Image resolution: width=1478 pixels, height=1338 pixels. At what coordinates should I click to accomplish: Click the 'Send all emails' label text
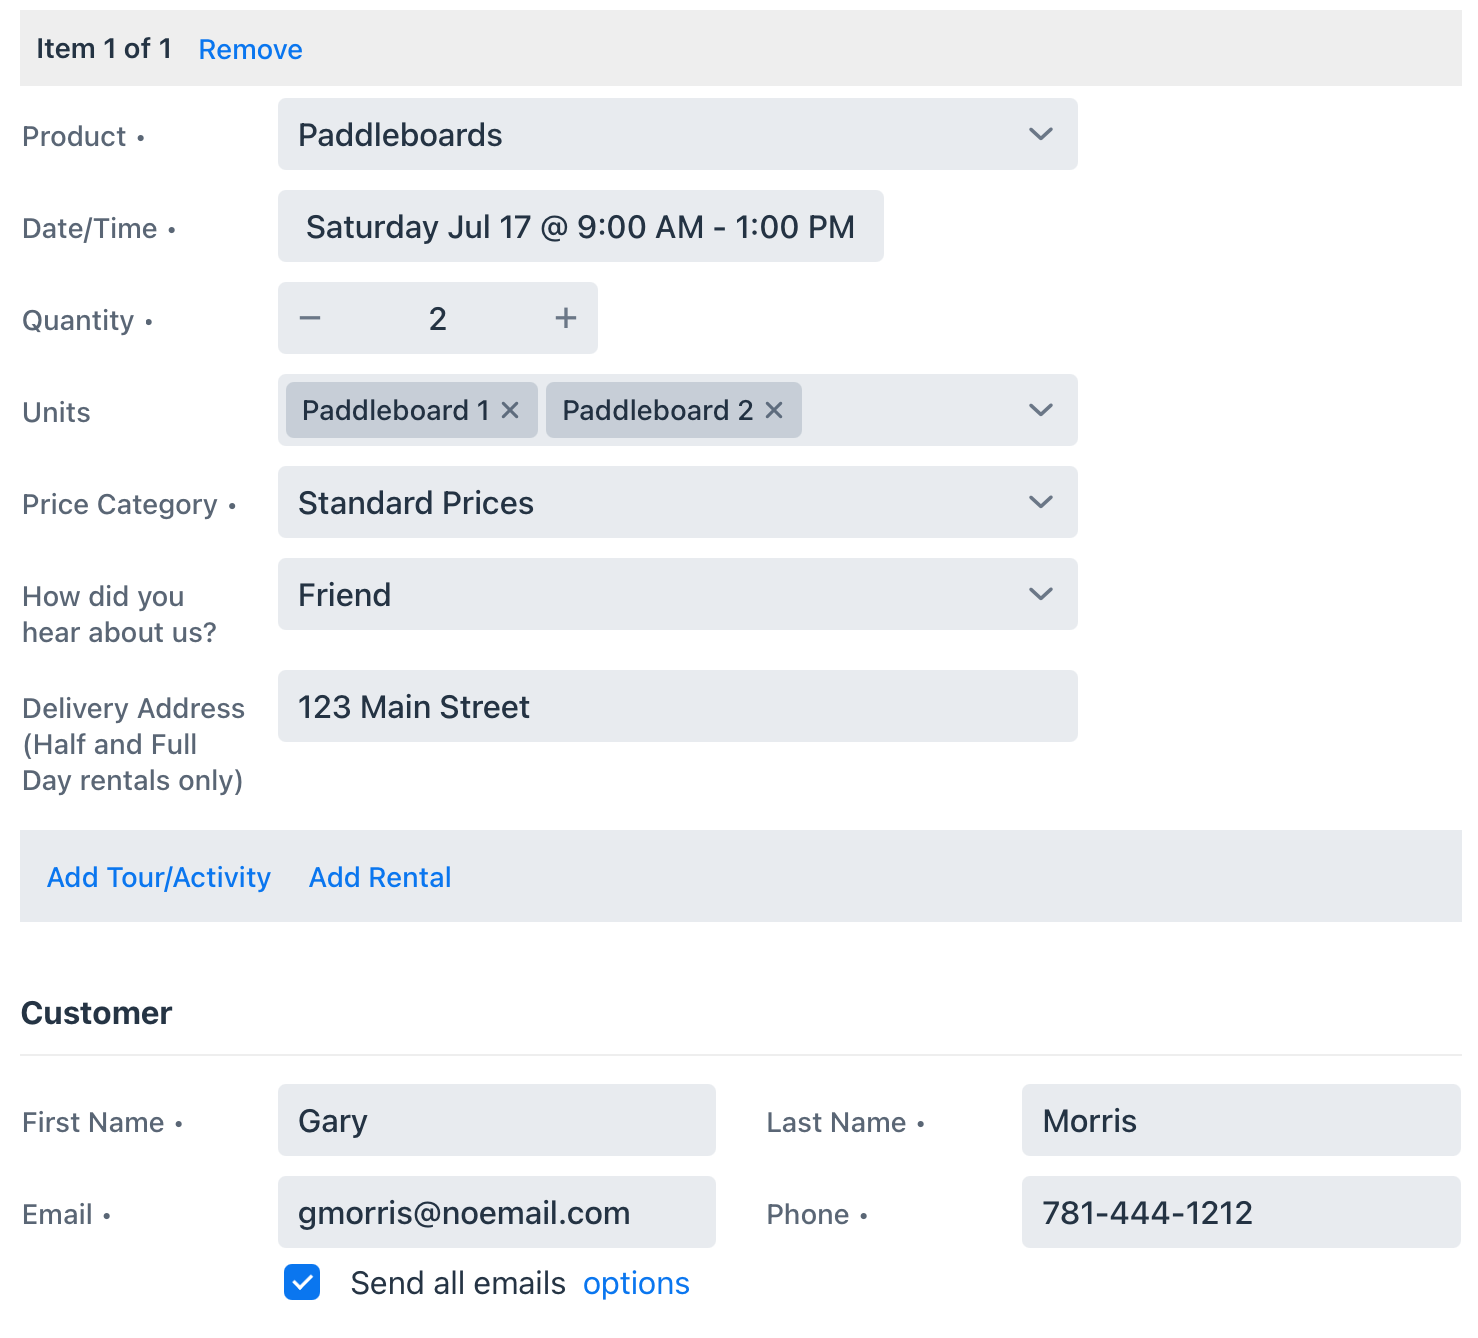pyautogui.click(x=458, y=1283)
